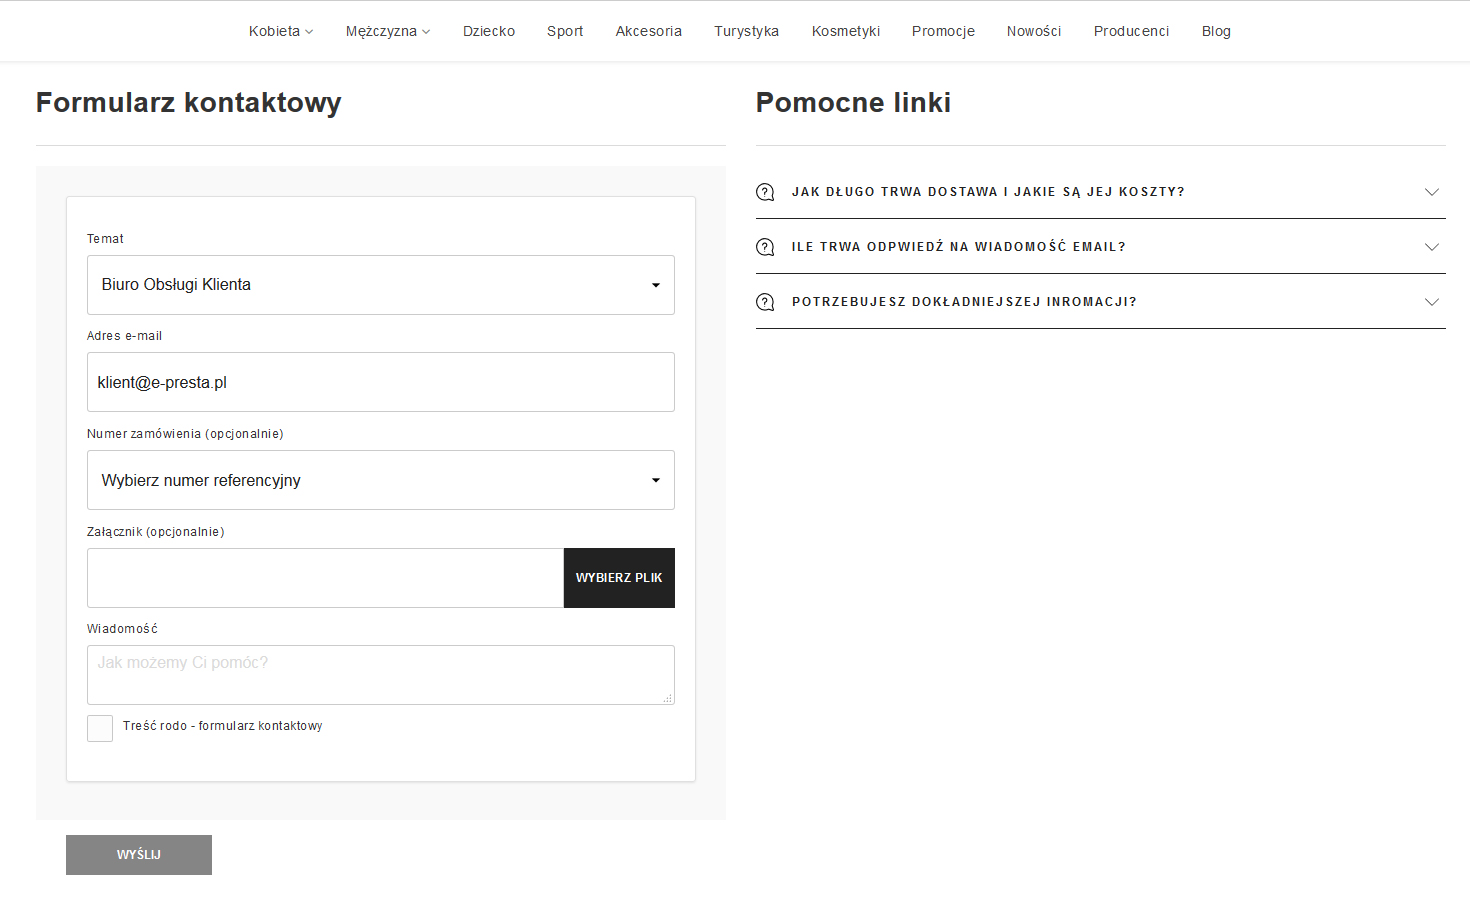This screenshot has width=1470, height=904.
Task: Focus the Wiadomość message text area
Action: pos(380,675)
